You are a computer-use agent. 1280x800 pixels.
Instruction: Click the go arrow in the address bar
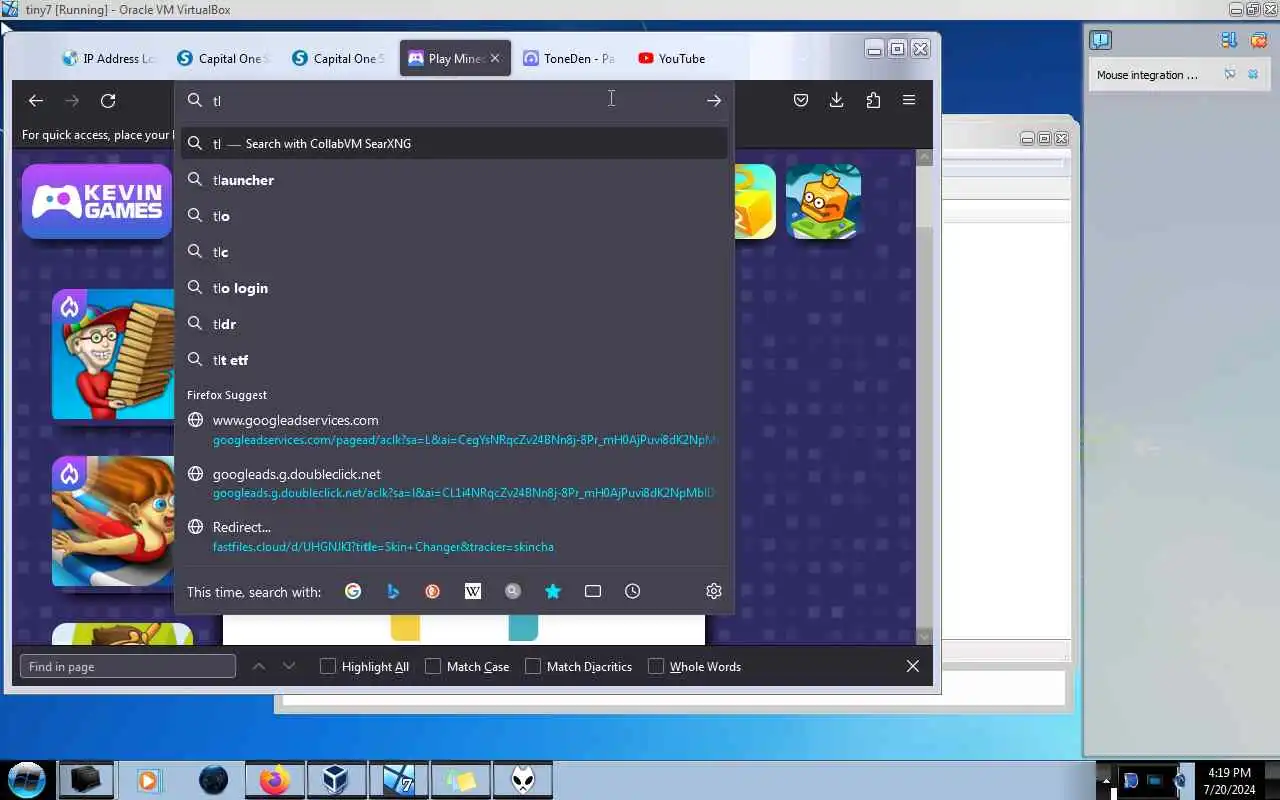tap(714, 100)
